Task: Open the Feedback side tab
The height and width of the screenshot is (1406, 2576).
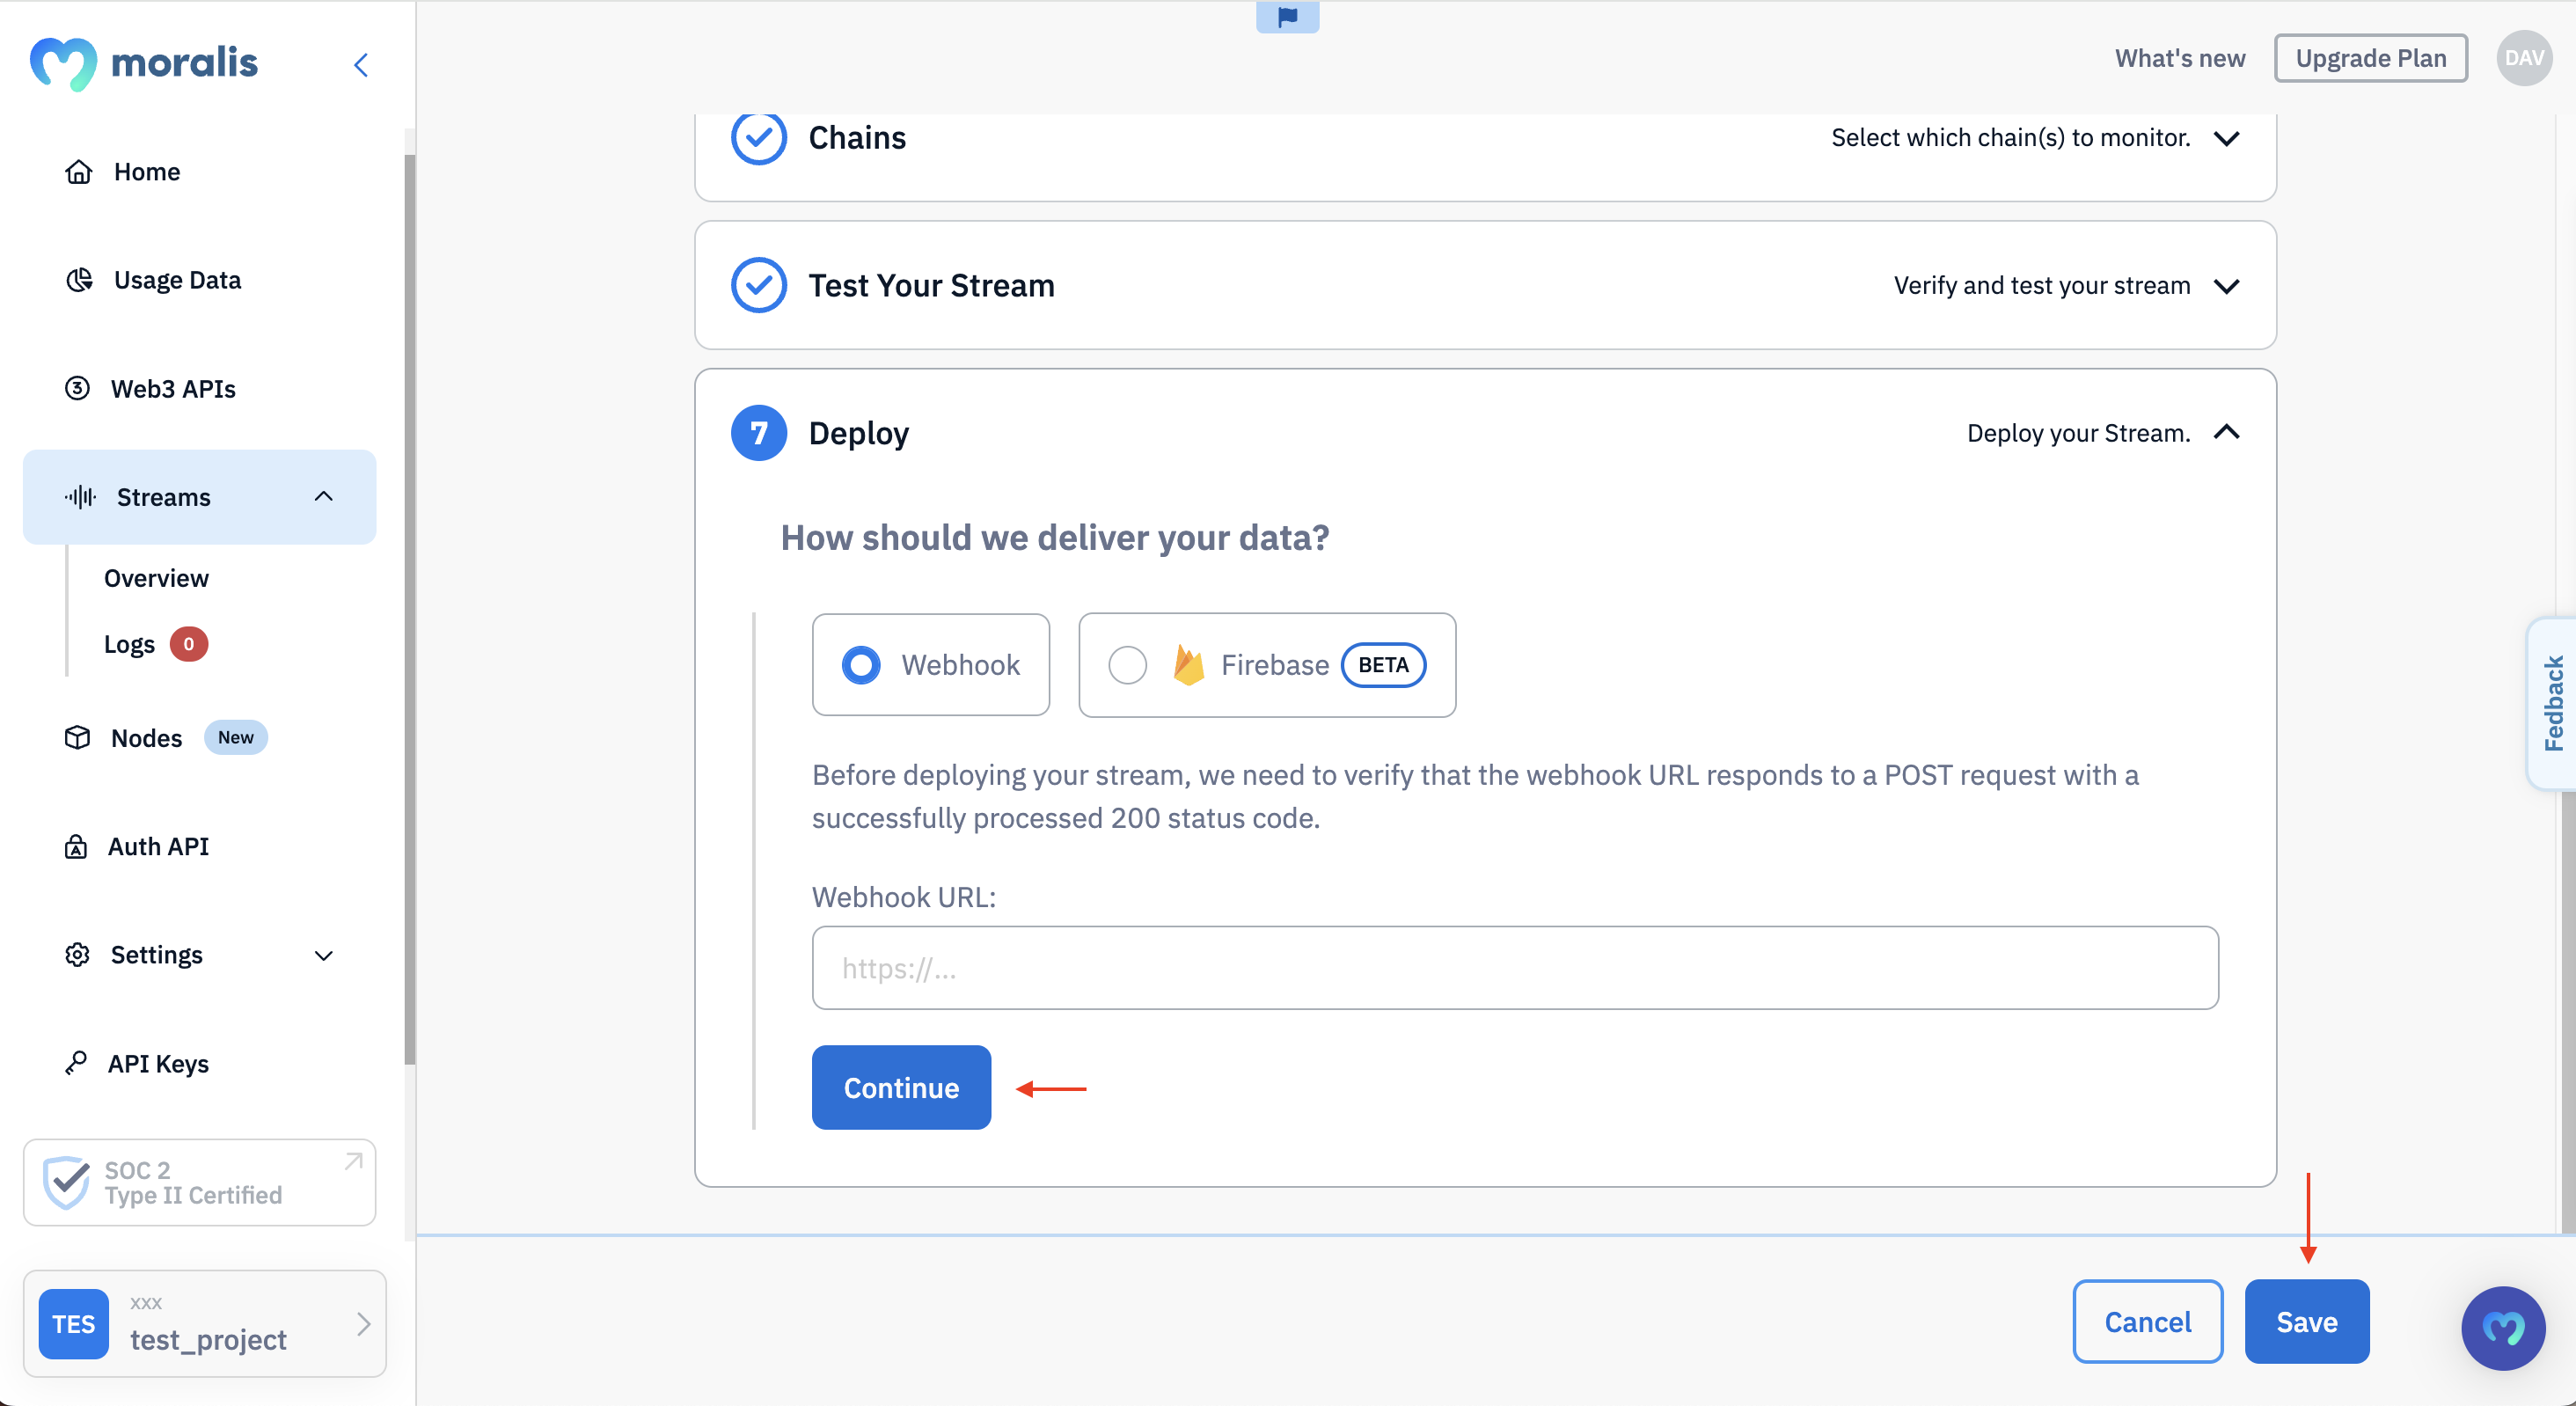Action: tap(2552, 704)
